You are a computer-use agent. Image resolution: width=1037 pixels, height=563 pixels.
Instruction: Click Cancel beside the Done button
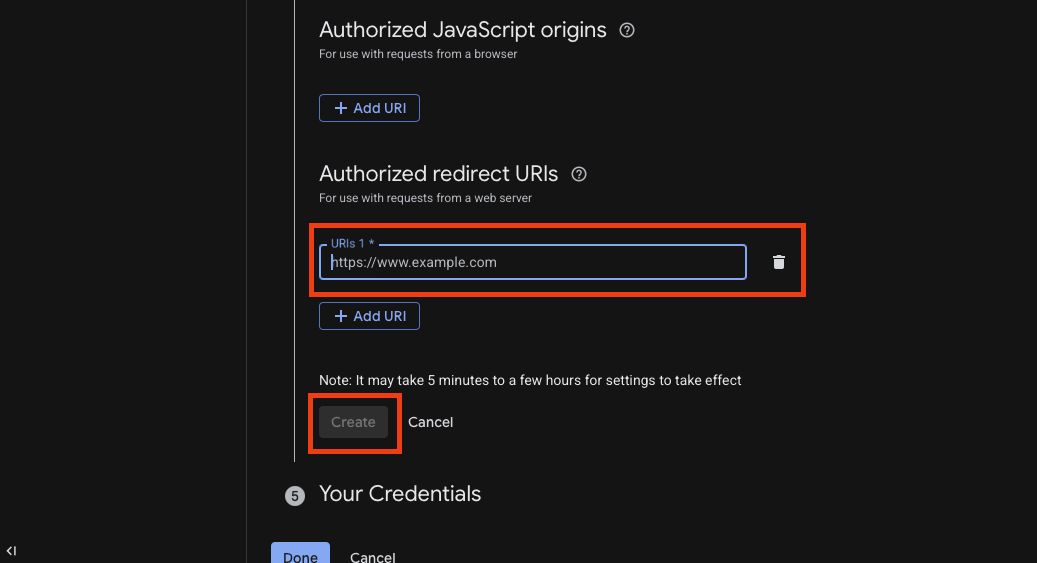[372, 557]
